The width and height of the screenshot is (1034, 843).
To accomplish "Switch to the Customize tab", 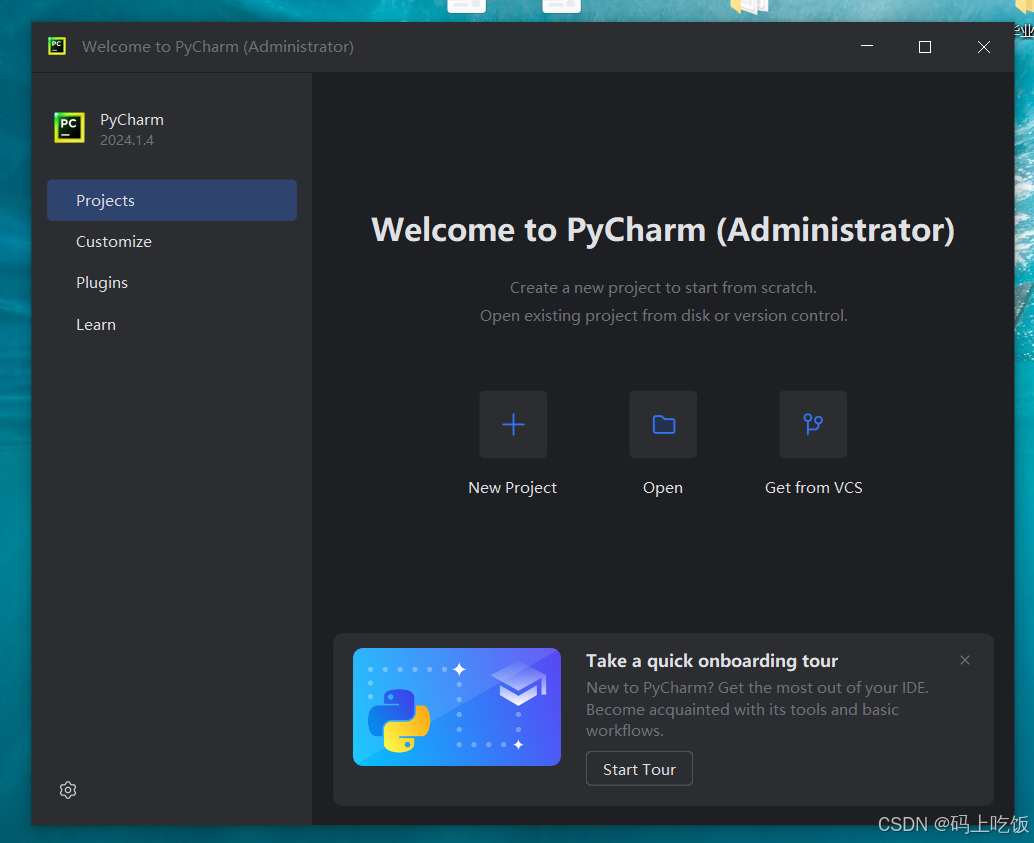I will coord(172,241).
